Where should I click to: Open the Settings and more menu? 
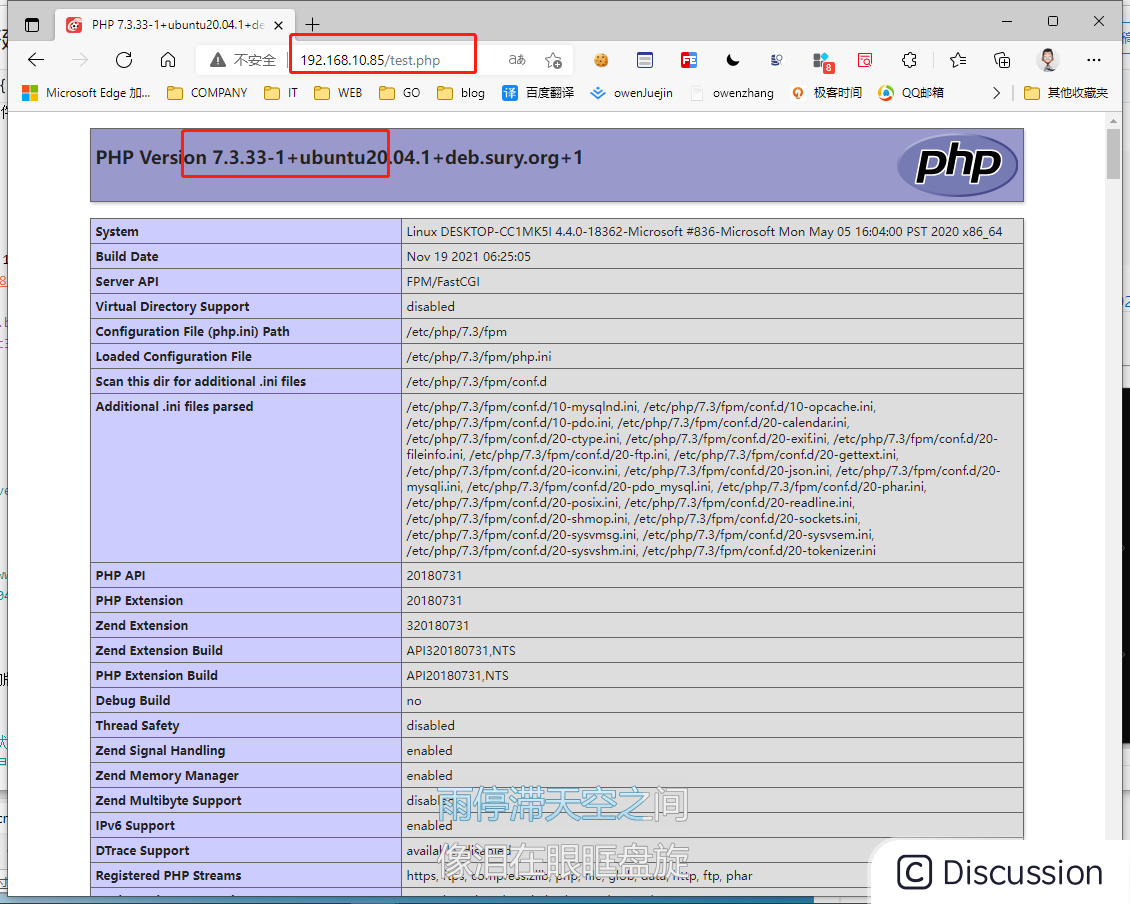coord(1094,61)
